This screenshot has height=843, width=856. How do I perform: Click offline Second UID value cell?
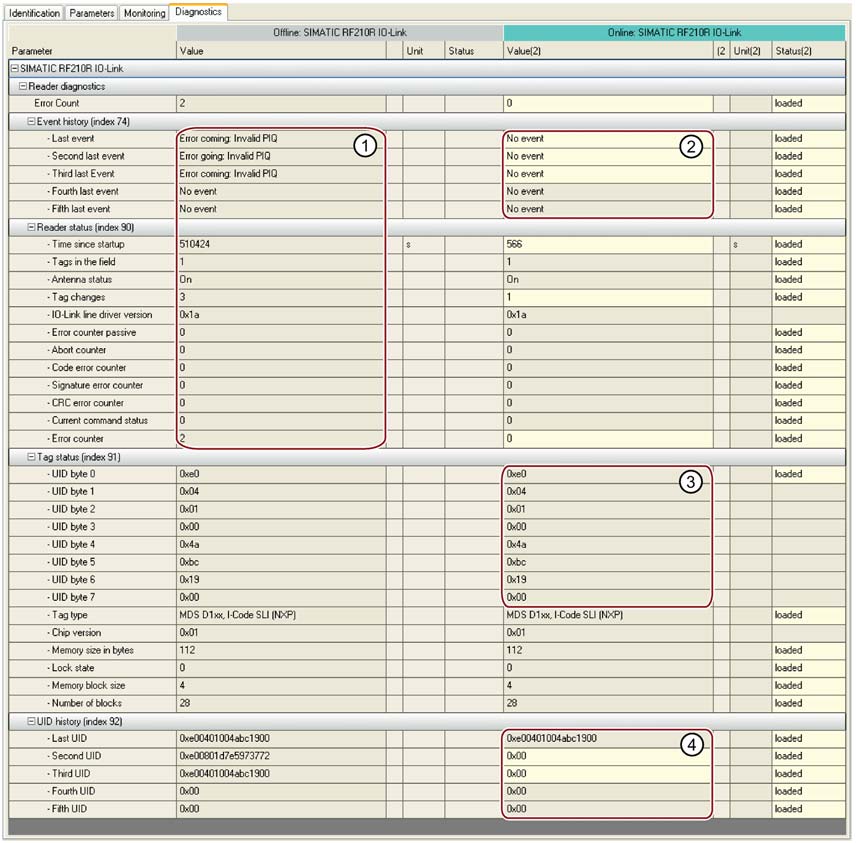coord(281,756)
